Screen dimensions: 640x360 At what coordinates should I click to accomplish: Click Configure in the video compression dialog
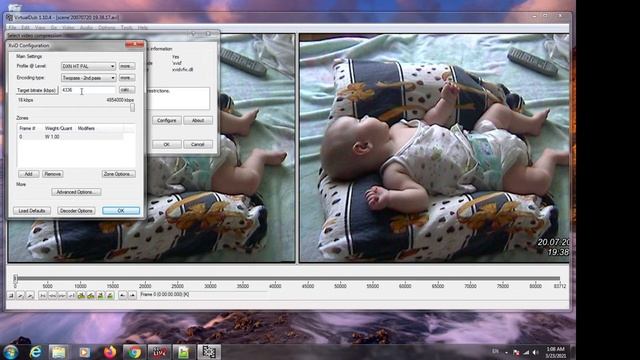pyautogui.click(x=167, y=120)
